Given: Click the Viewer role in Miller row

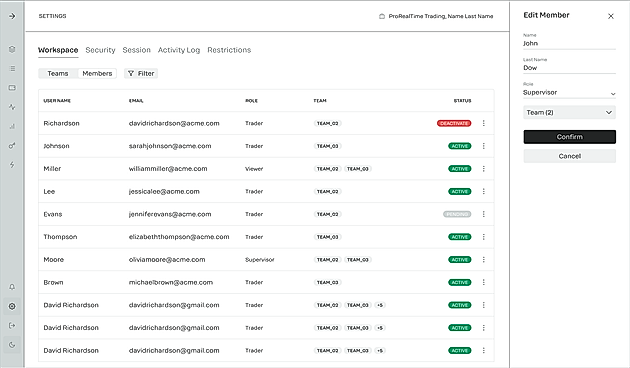Looking at the screenshot, I should 254,169.
